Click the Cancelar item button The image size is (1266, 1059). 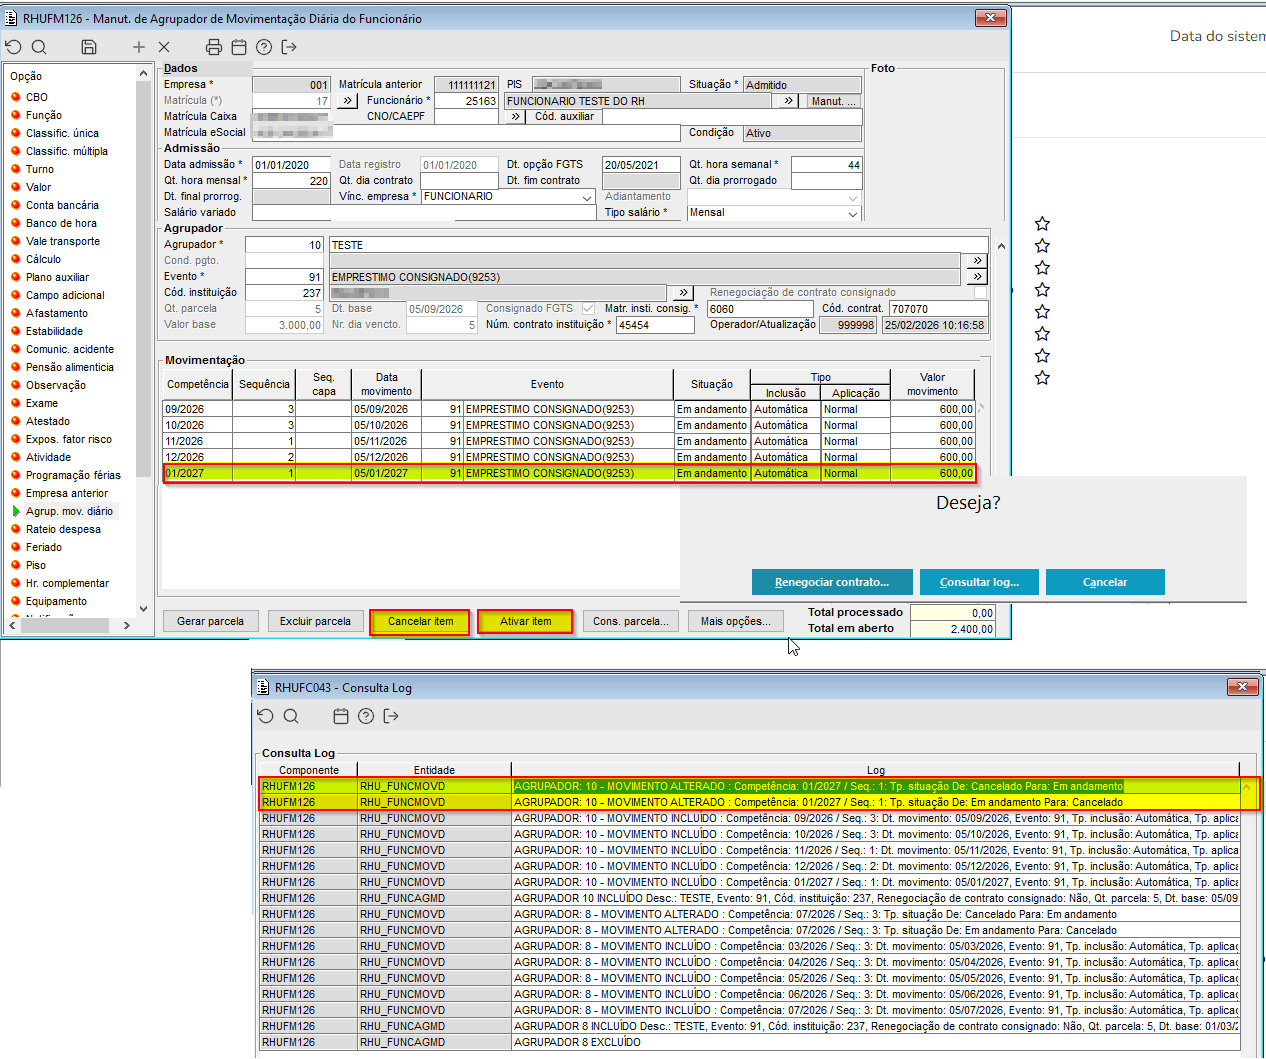click(x=420, y=621)
